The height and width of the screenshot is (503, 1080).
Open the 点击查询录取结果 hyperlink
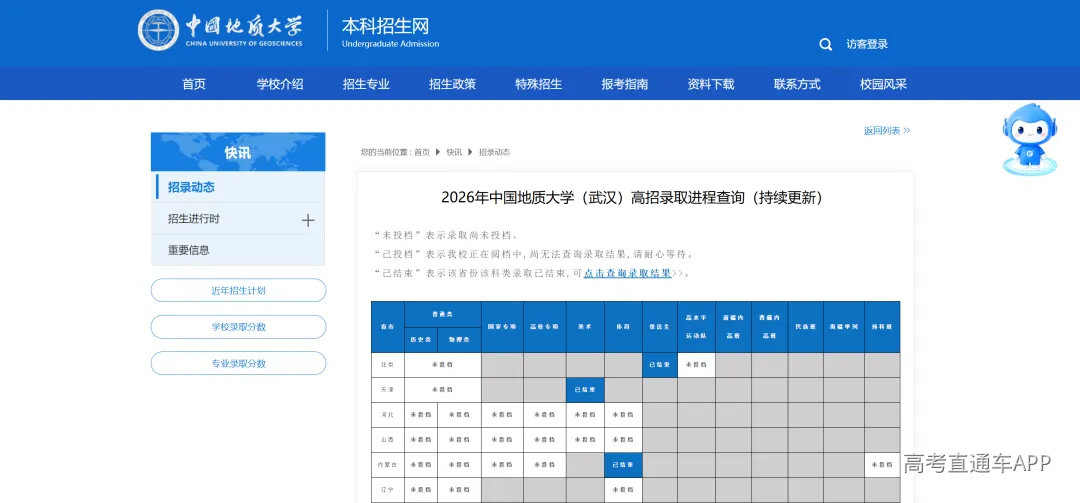[627, 273]
